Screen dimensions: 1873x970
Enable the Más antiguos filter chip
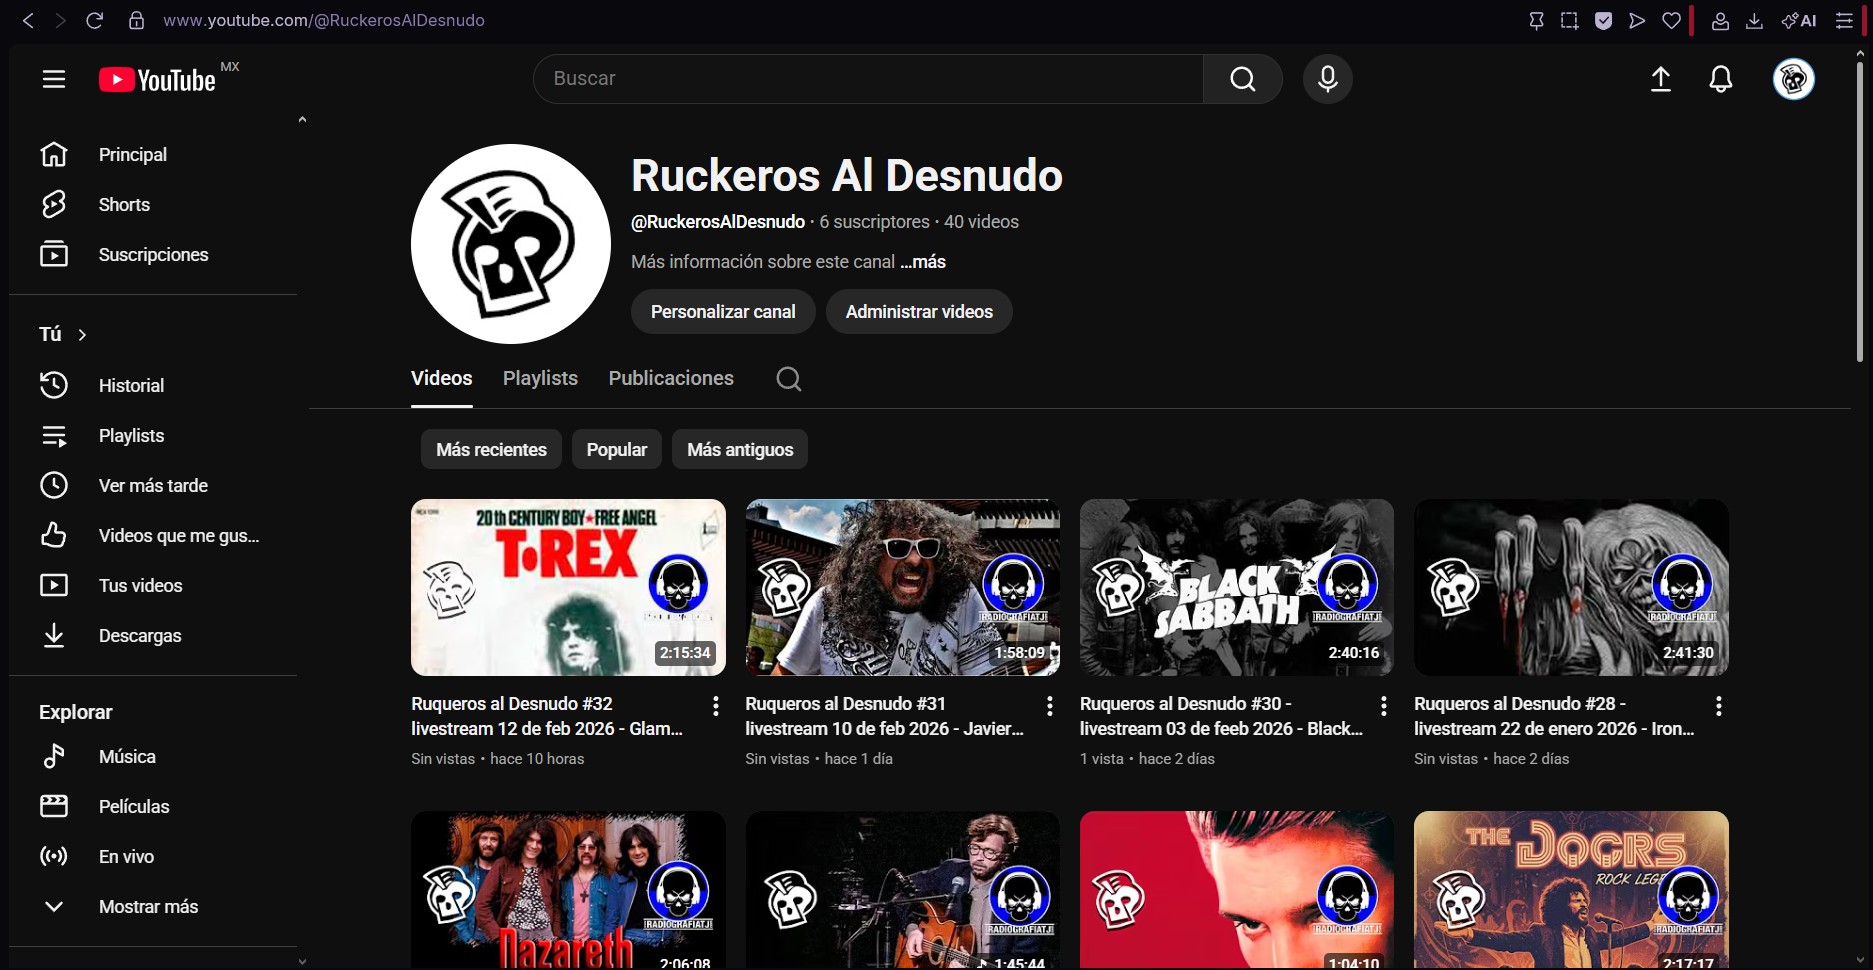coord(739,449)
